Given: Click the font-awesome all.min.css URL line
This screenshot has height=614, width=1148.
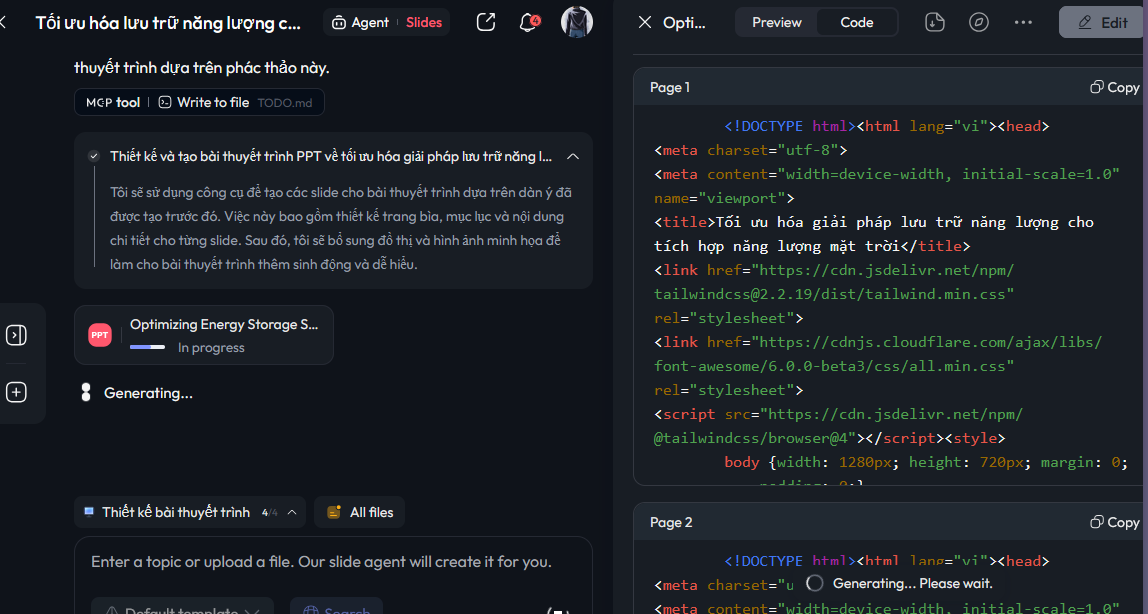Looking at the screenshot, I should (x=834, y=366).
